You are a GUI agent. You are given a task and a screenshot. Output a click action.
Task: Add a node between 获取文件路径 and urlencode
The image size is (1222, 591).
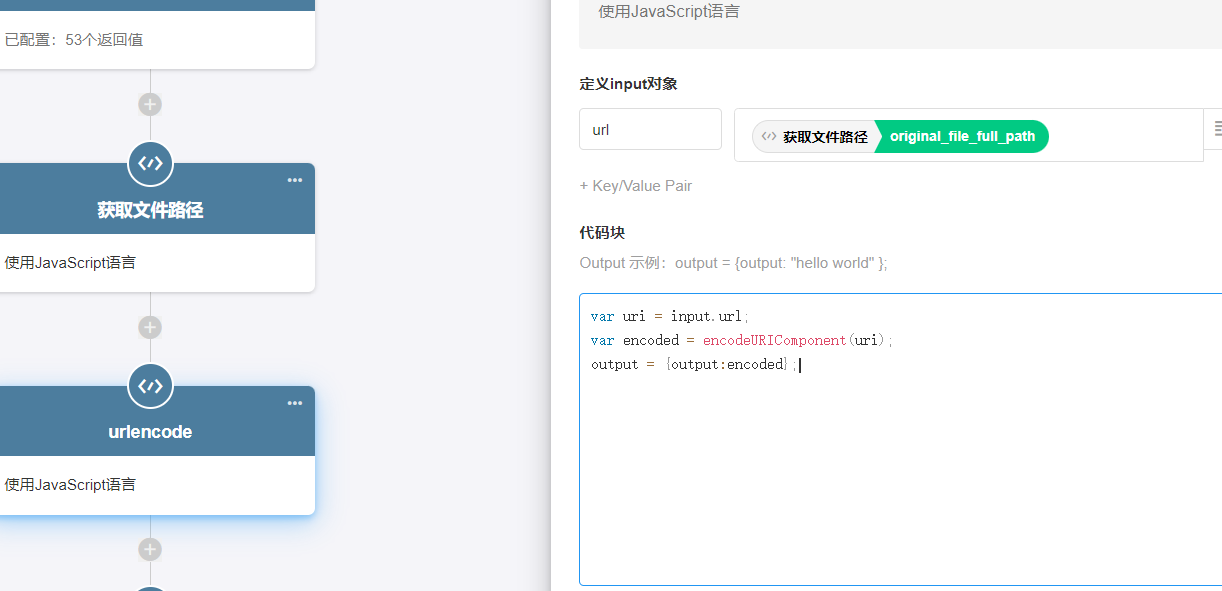(x=150, y=327)
